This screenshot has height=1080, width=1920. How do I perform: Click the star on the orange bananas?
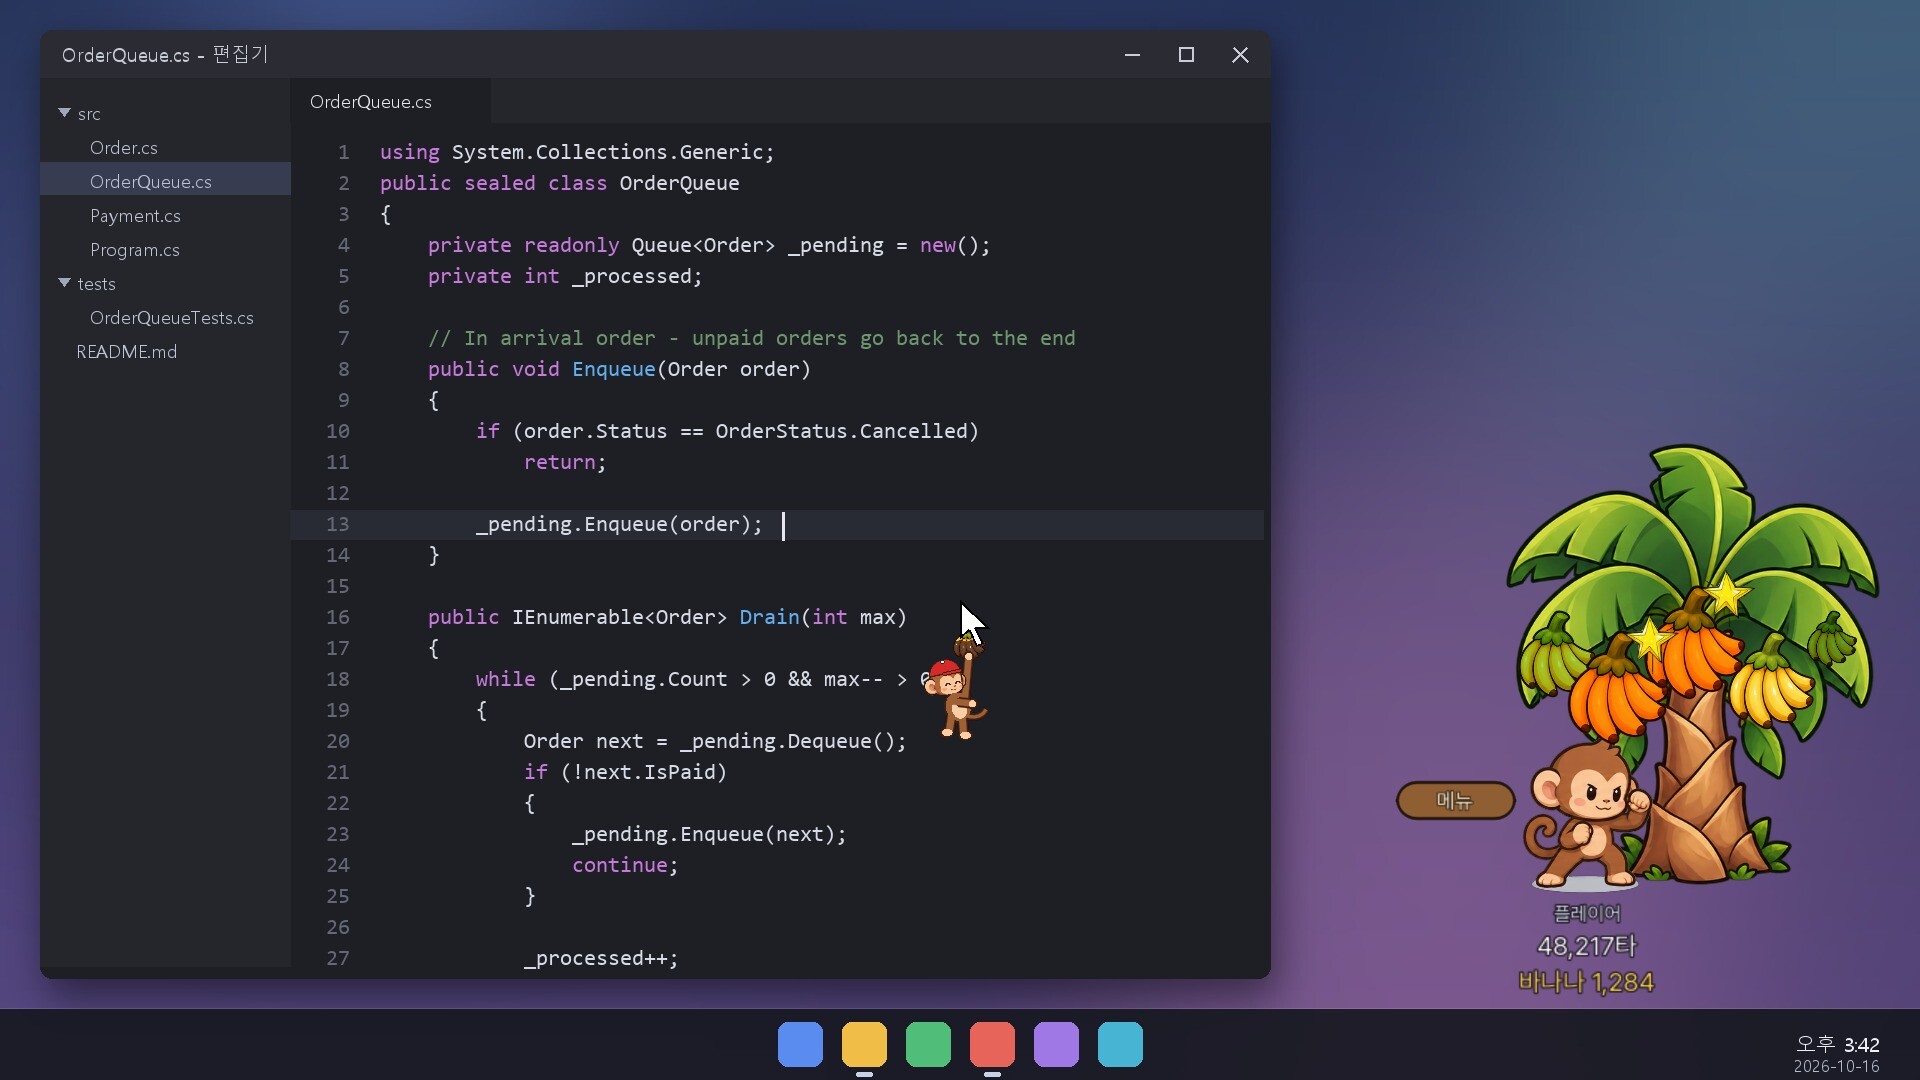point(1650,639)
